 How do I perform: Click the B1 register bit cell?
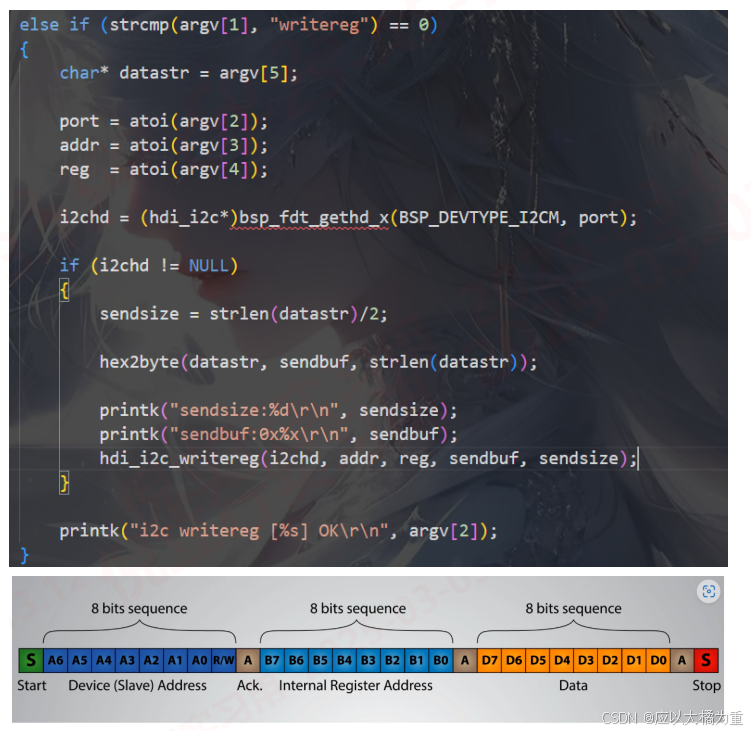point(416,660)
